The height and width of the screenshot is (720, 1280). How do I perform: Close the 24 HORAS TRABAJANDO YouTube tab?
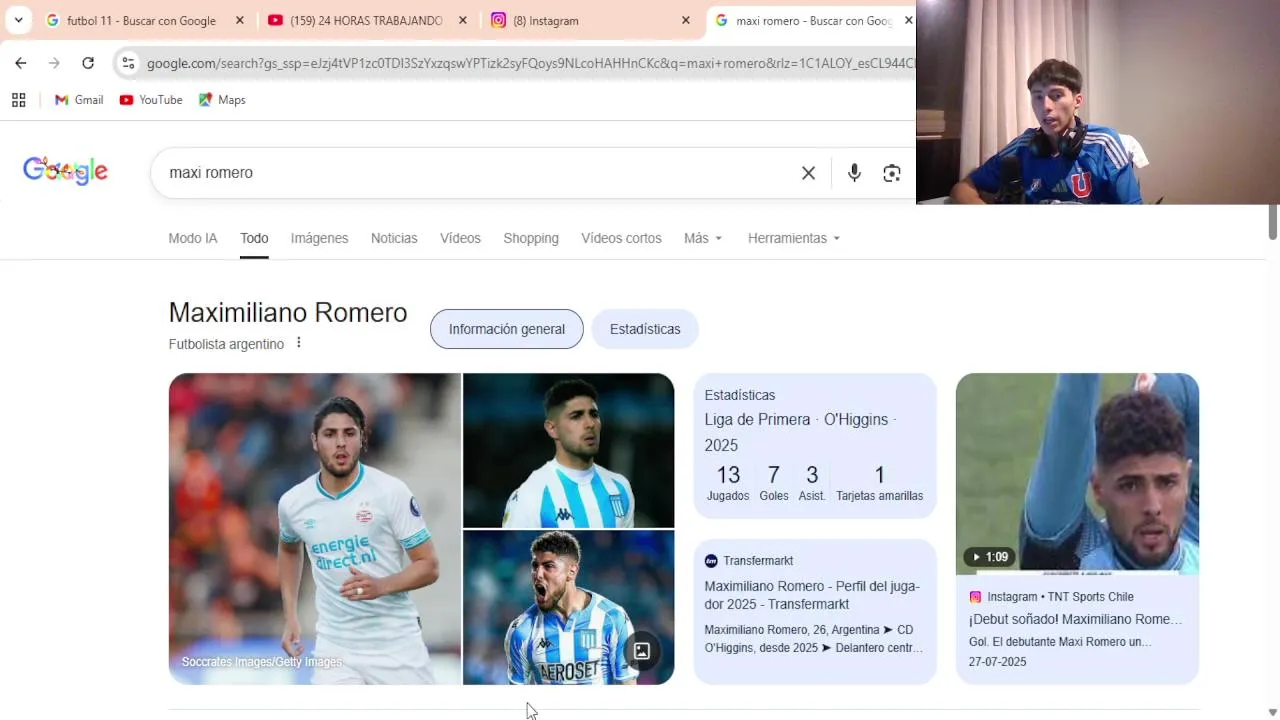(x=462, y=20)
